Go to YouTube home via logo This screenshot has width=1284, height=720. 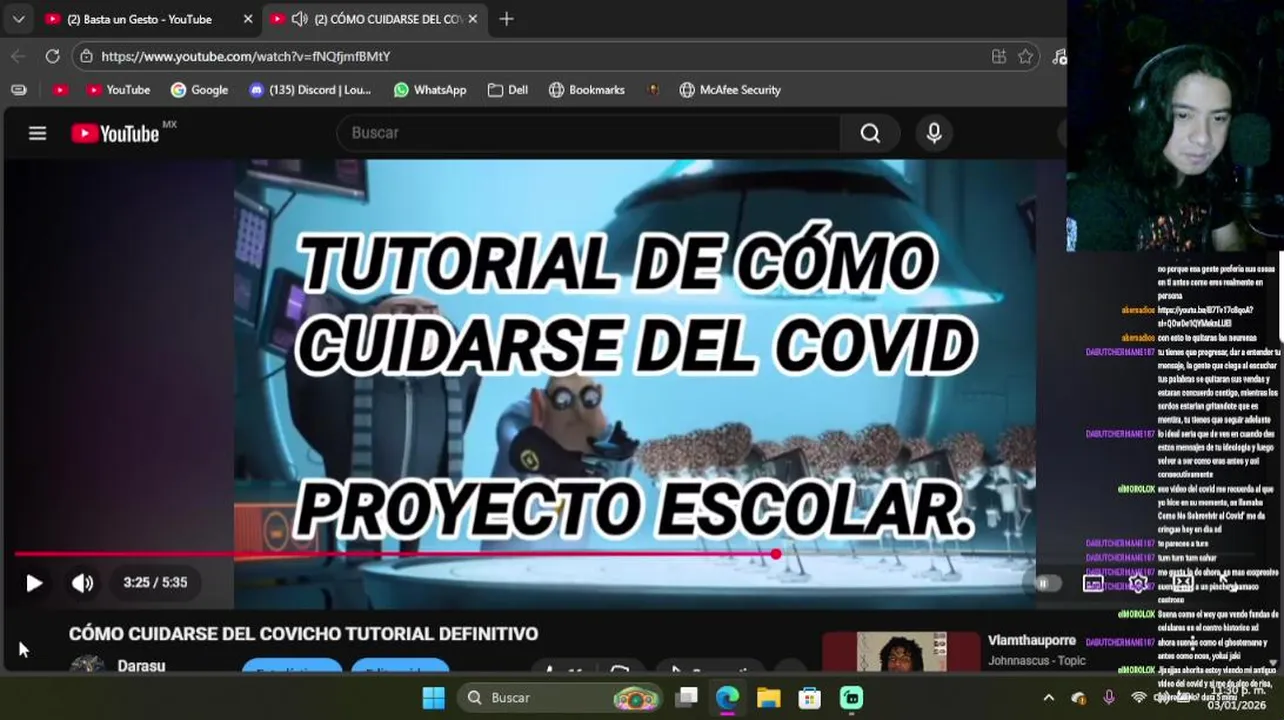[x=115, y=133]
